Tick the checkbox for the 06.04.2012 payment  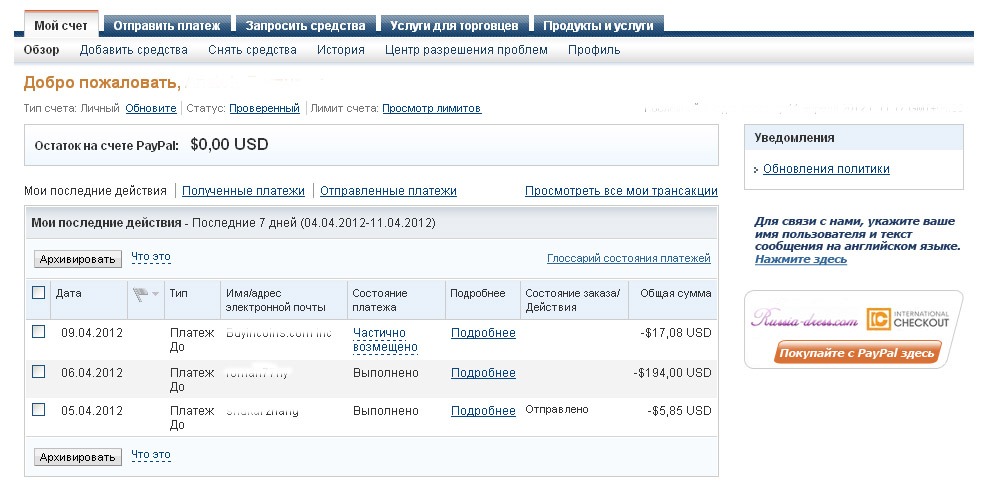39,372
